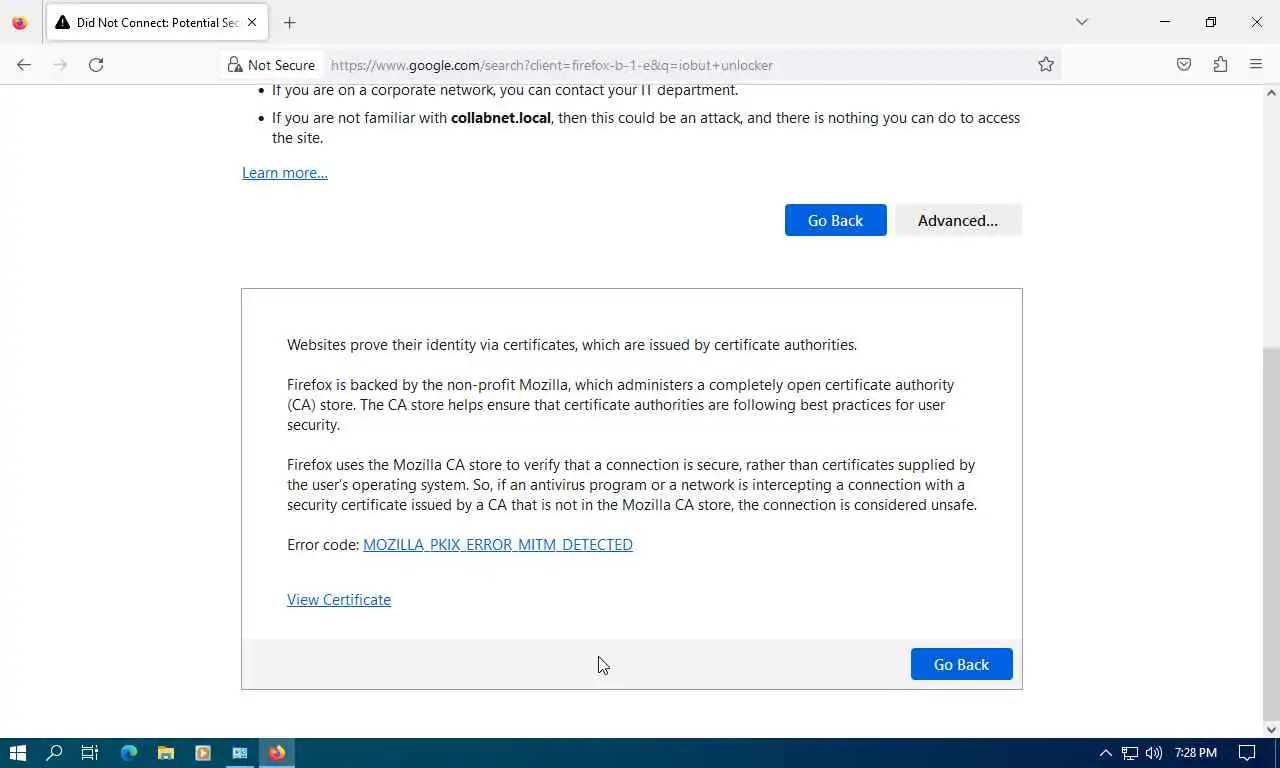Click the scrollbar down arrow
The image size is (1280, 768).
[x=1271, y=729]
